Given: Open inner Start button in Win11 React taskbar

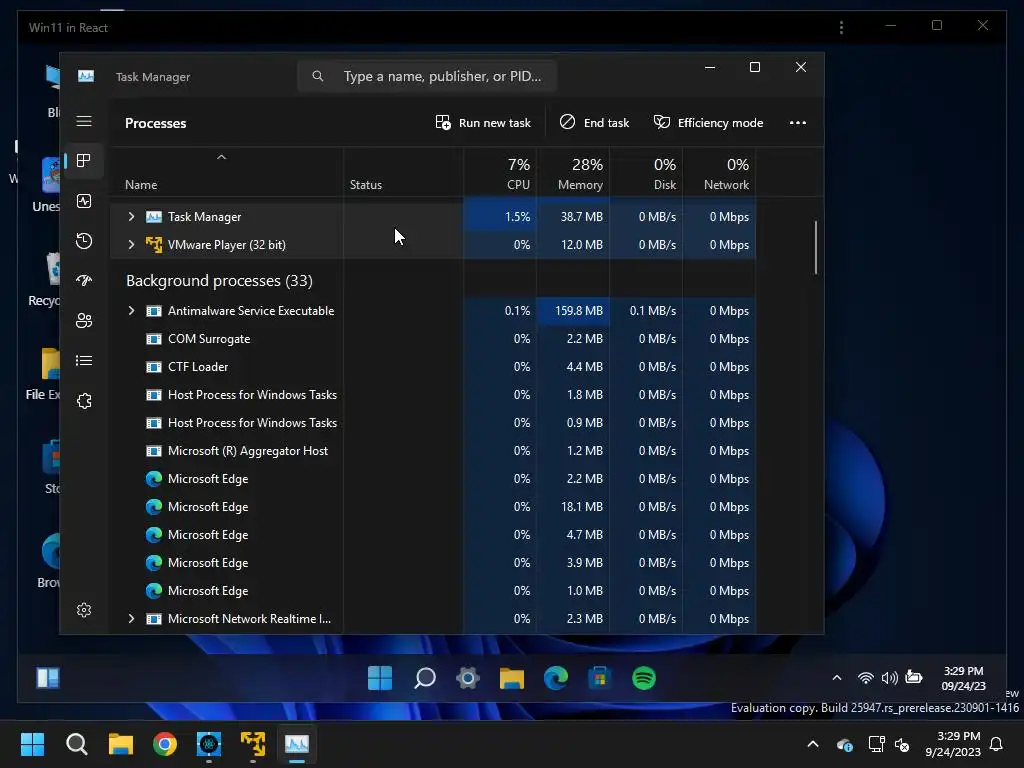Looking at the screenshot, I should 380,678.
